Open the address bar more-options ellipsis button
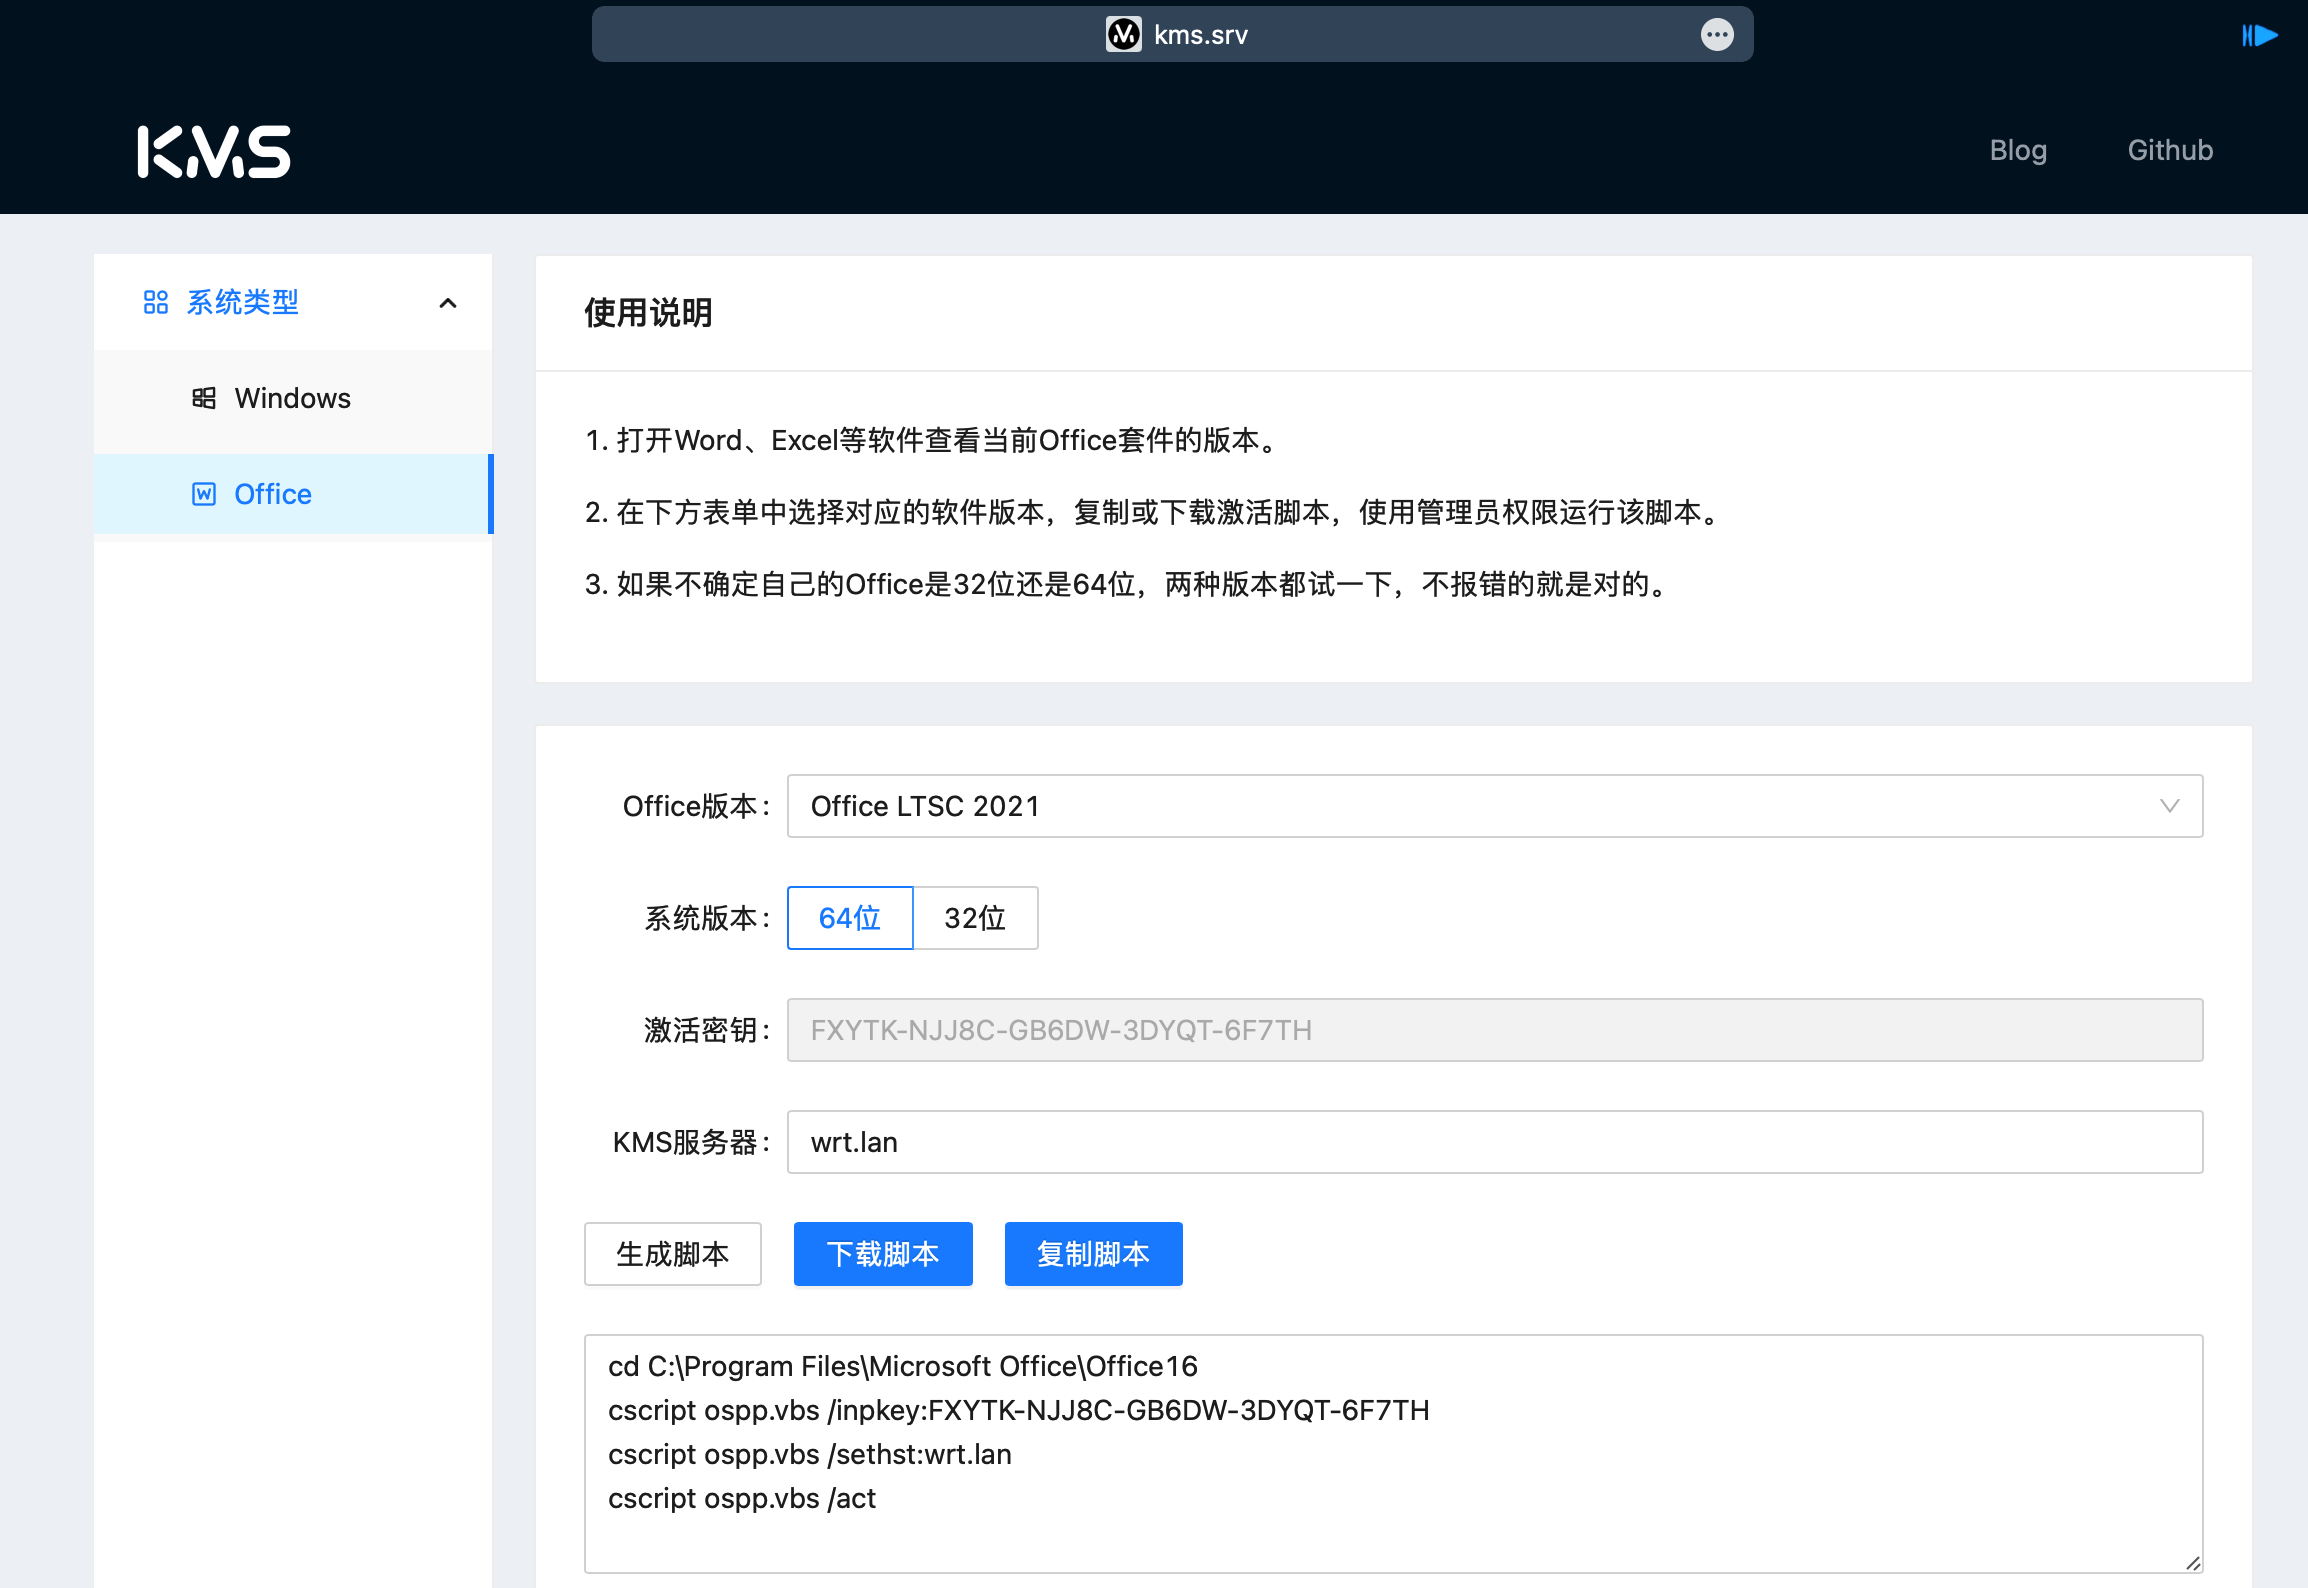This screenshot has height=1588, width=2308. click(1717, 35)
